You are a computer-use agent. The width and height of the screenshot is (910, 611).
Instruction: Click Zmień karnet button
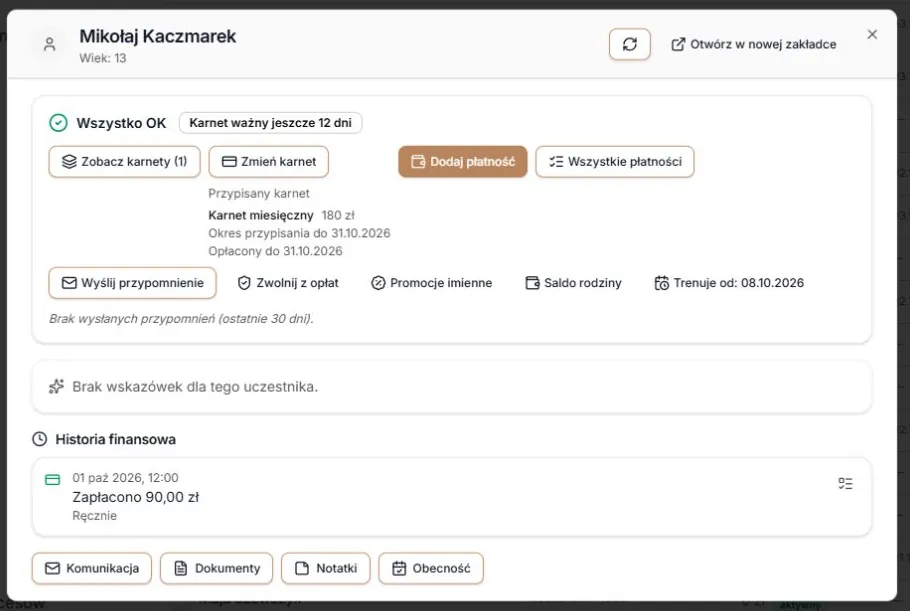click(269, 161)
